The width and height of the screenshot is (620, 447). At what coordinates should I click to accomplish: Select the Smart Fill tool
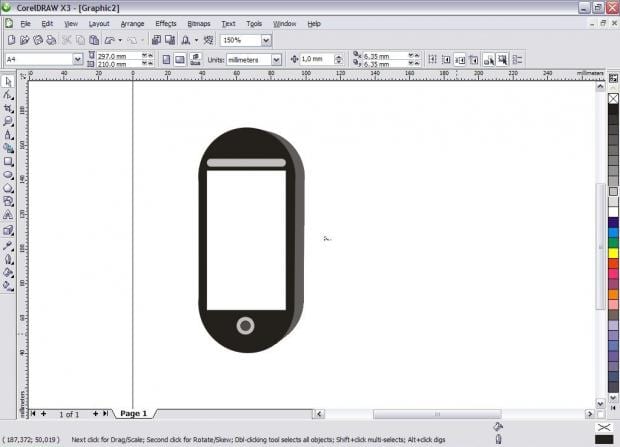pyautogui.click(x=8, y=148)
